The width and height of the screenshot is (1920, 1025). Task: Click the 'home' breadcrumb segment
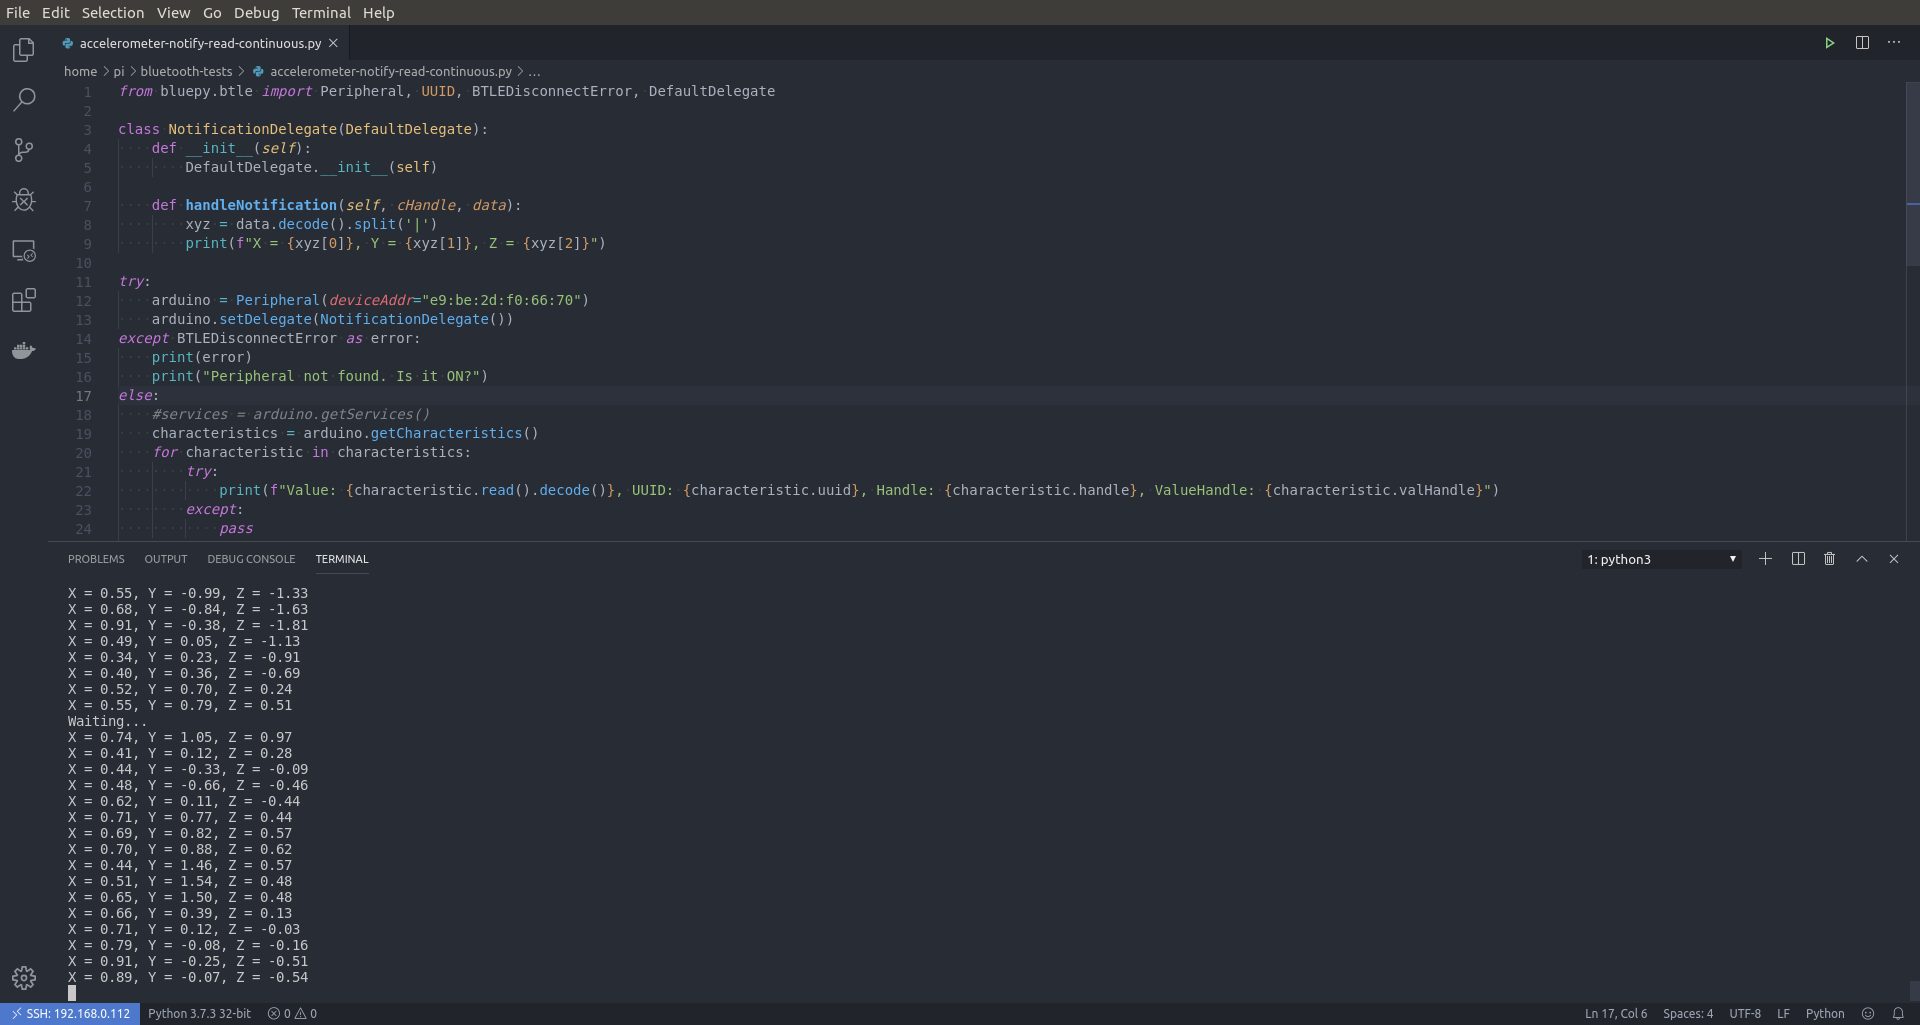click(x=80, y=72)
